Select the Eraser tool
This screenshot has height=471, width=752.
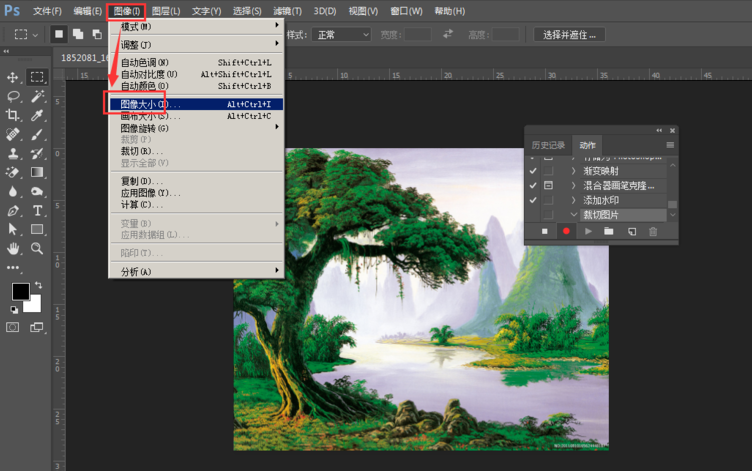click(13, 172)
